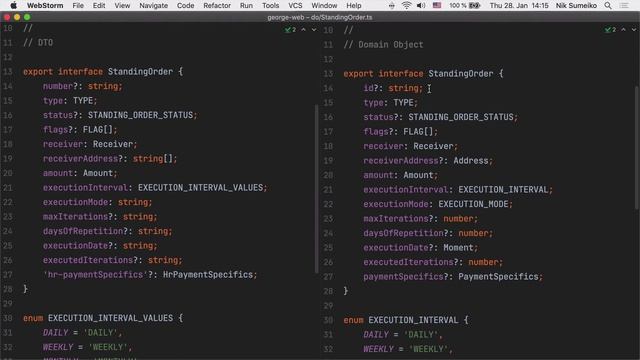This screenshot has height=360, width=640.
Task: Open the Window menu
Action: pyautogui.click(x=324, y=6)
